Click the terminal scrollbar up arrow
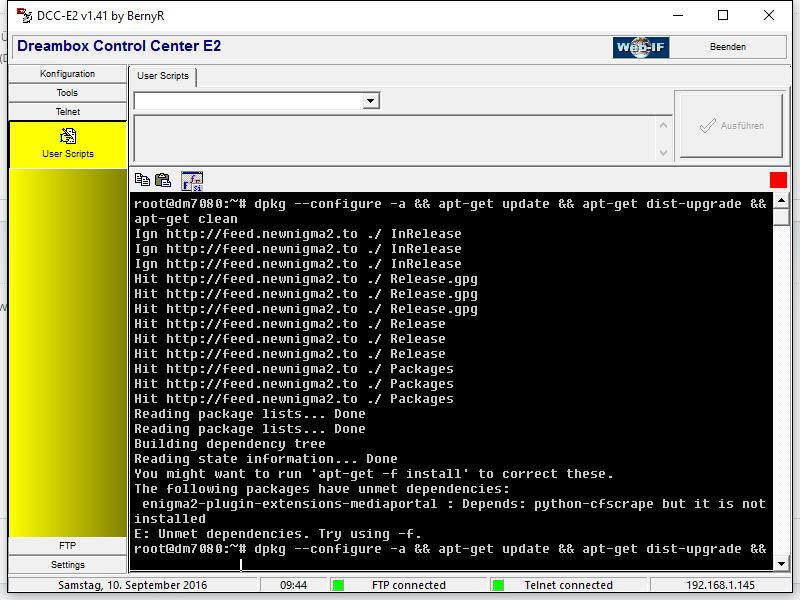The height and width of the screenshot is (600, 800). (780, 201)
